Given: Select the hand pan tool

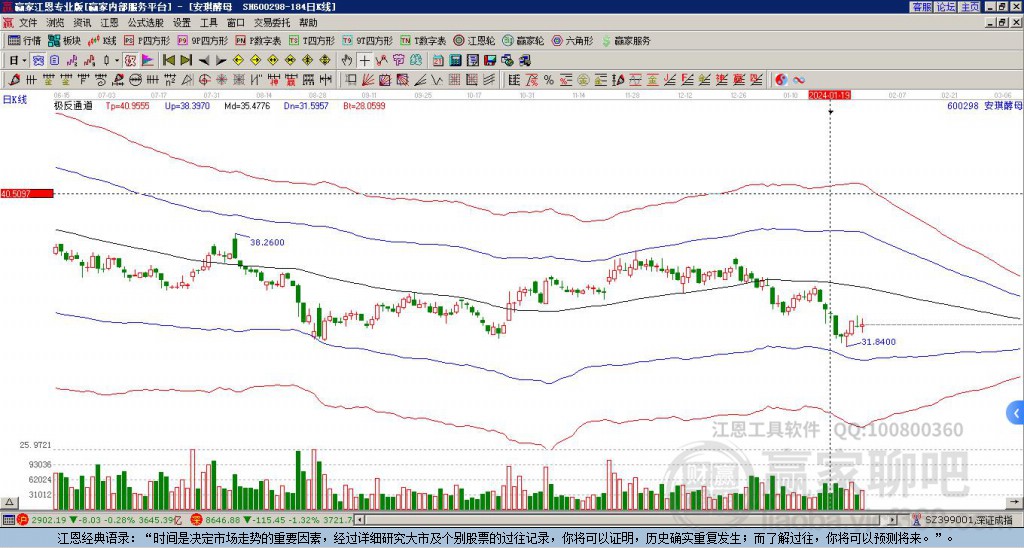Looking at the screenshot, I should click(346, 61).
